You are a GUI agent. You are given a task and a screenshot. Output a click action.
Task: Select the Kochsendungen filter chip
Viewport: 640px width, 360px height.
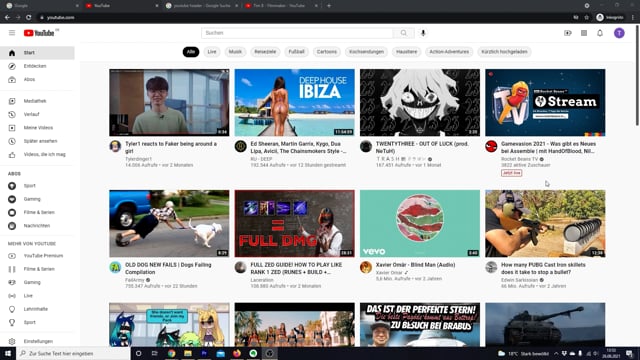click(x=367, y=52)
